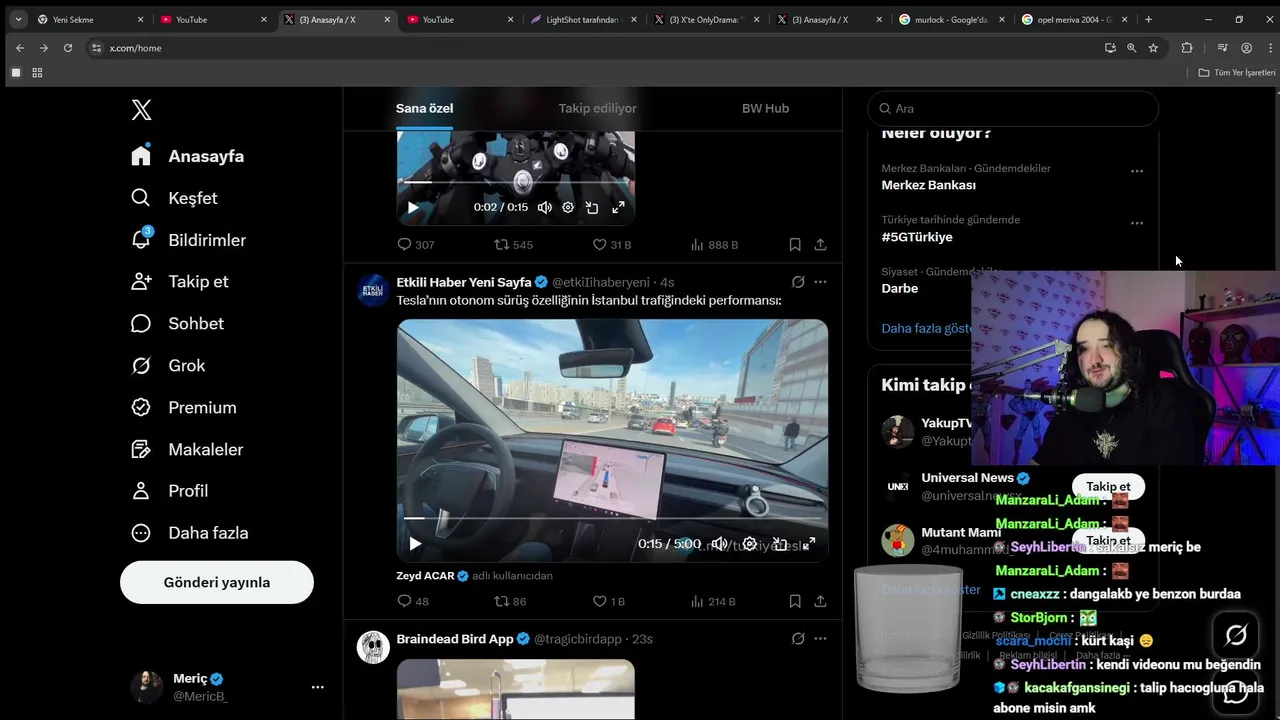Click Gönderi yayınla button

click(217, 582)
